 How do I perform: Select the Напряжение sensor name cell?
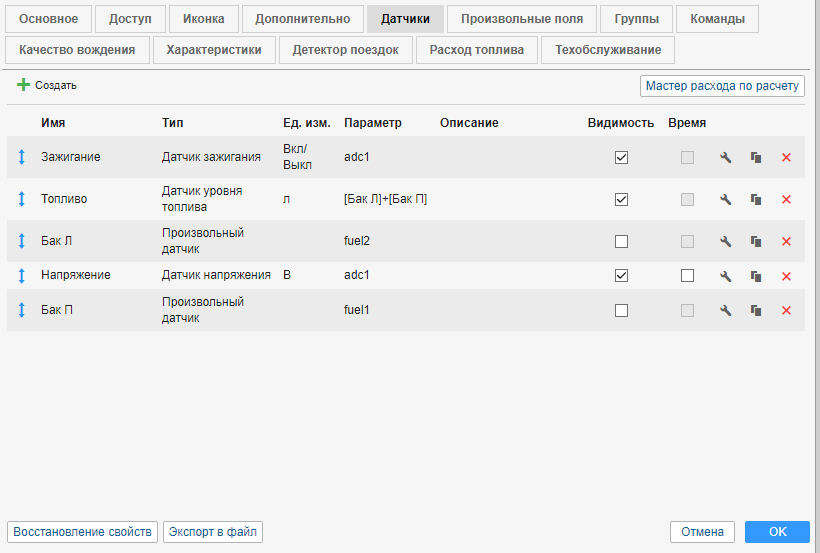(76, 275)
